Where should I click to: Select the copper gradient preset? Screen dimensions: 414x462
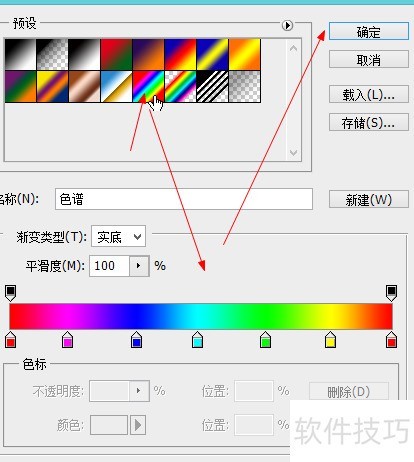[84, 86]
